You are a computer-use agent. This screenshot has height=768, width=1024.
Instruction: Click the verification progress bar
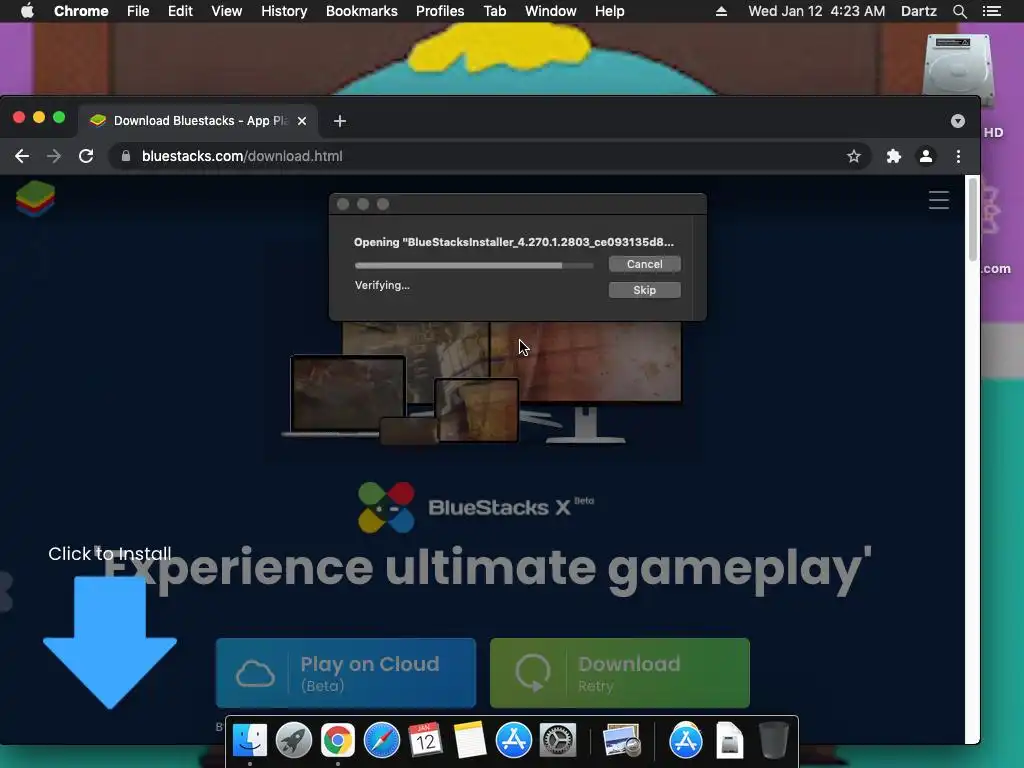(x=474, y=265)
